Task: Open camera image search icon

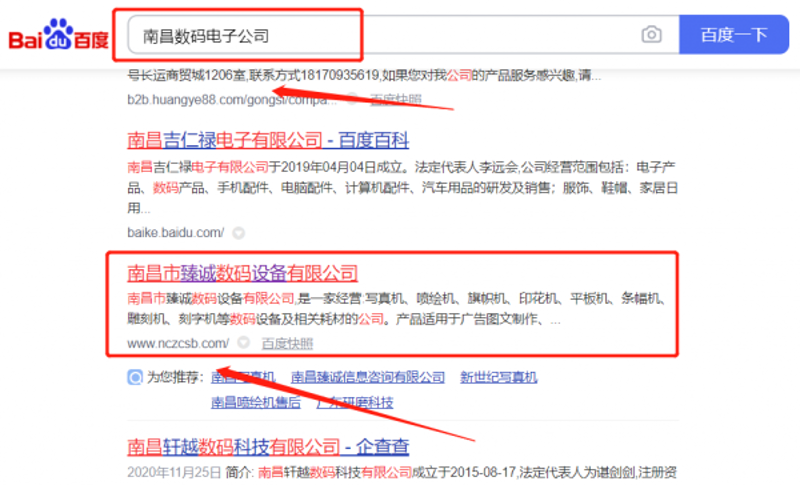Action: pos(652,35)
